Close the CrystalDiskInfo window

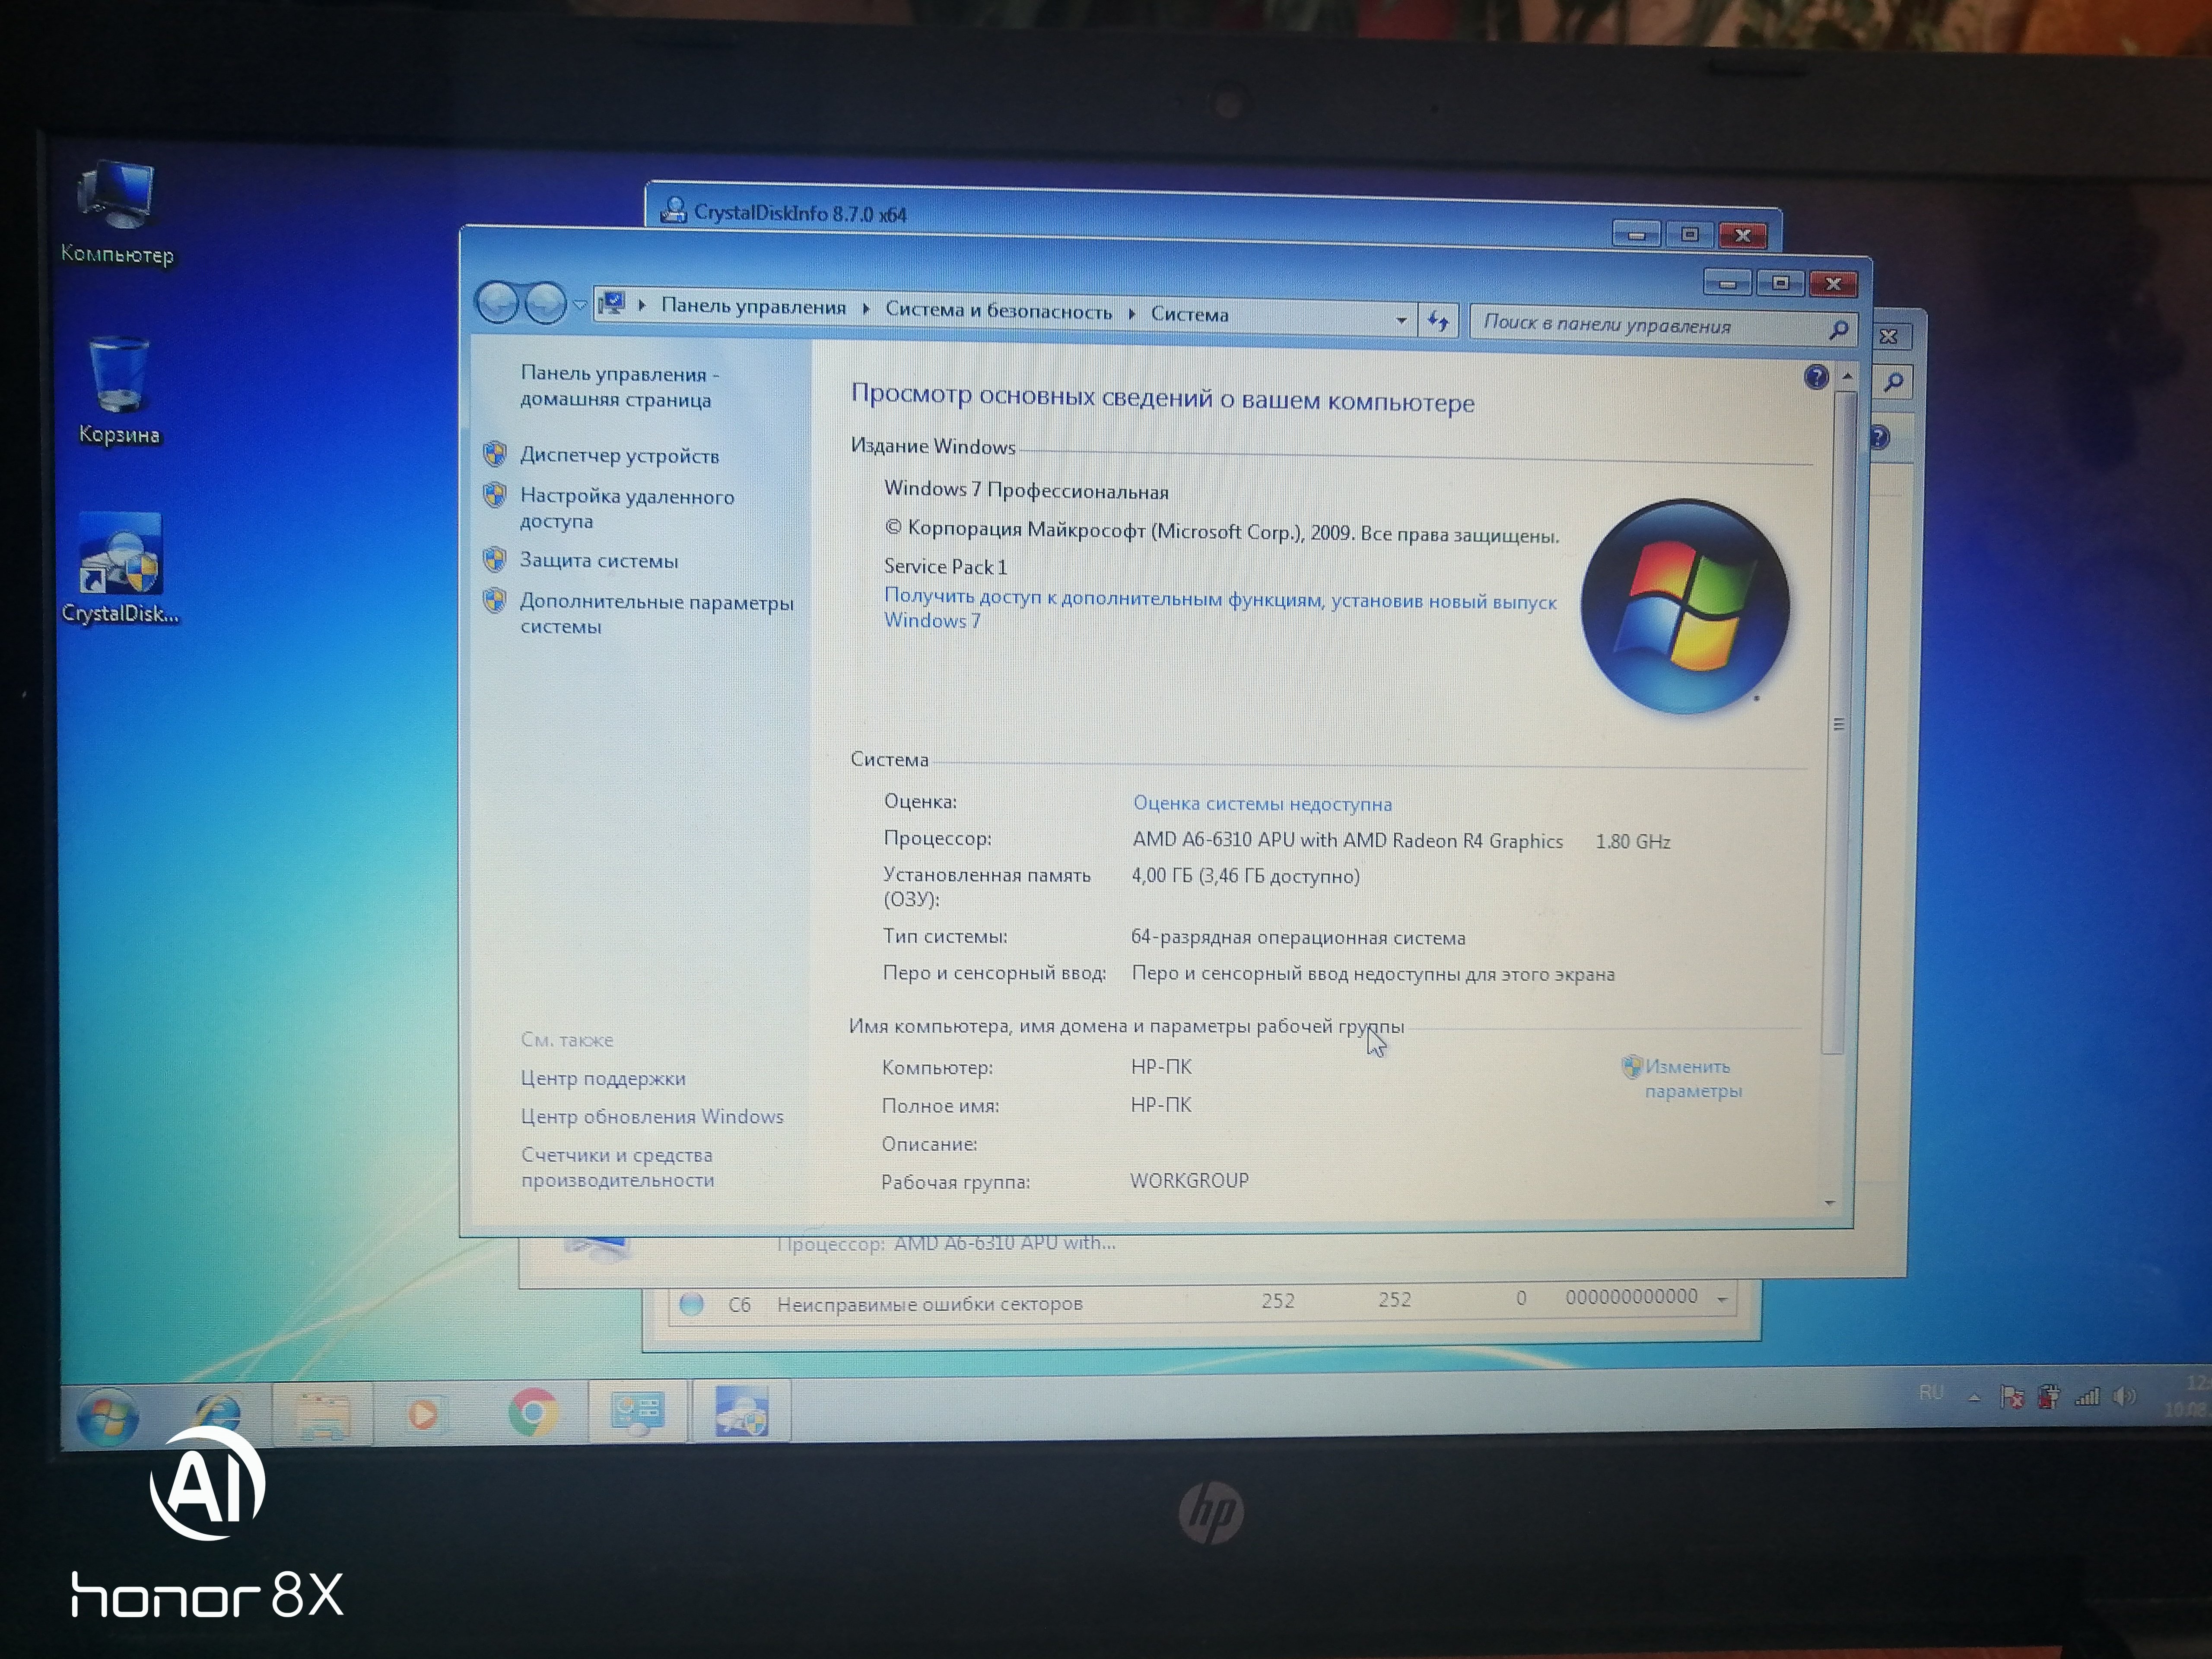[1743, 235]
